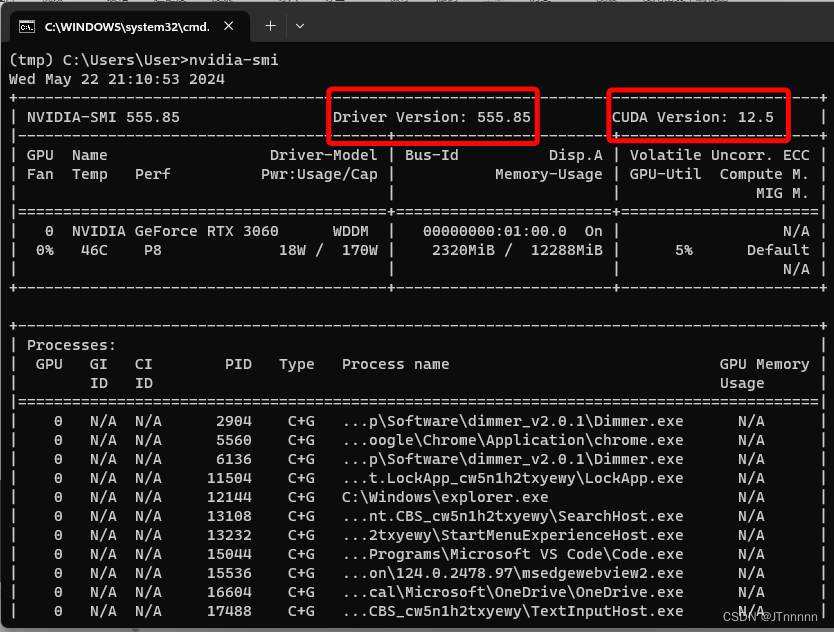The image size is (834, 632).
Task: Click the cmd icon on the terminal tab
Action: 26,26
